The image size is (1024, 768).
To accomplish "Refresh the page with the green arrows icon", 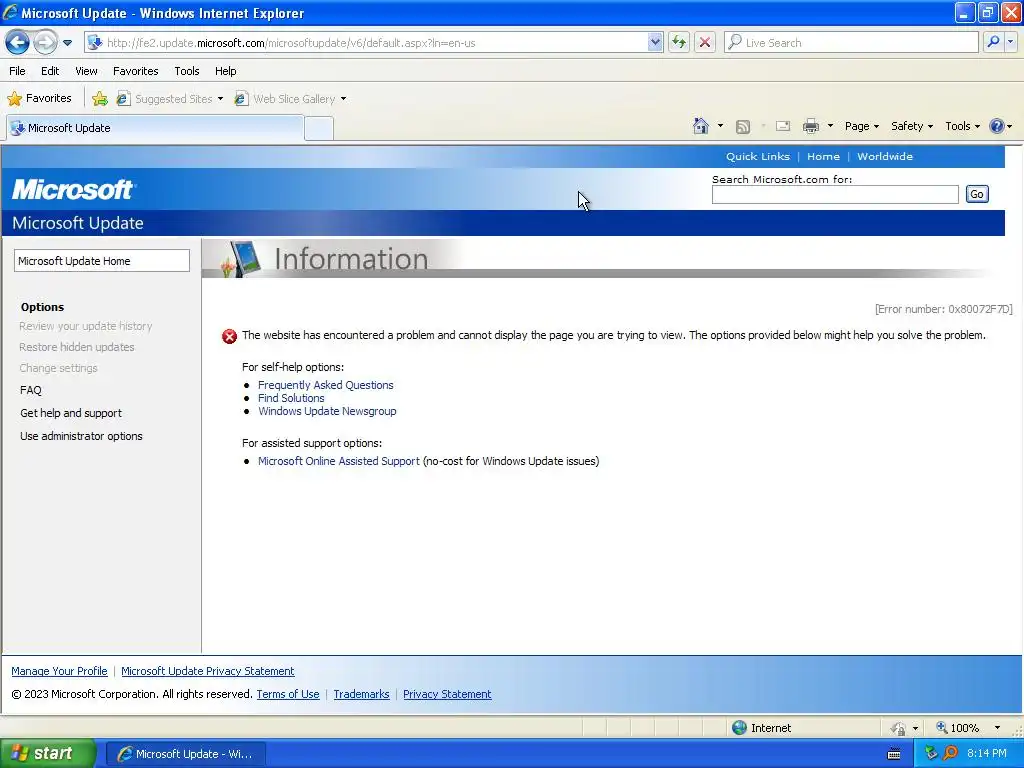I will point(679,43).
